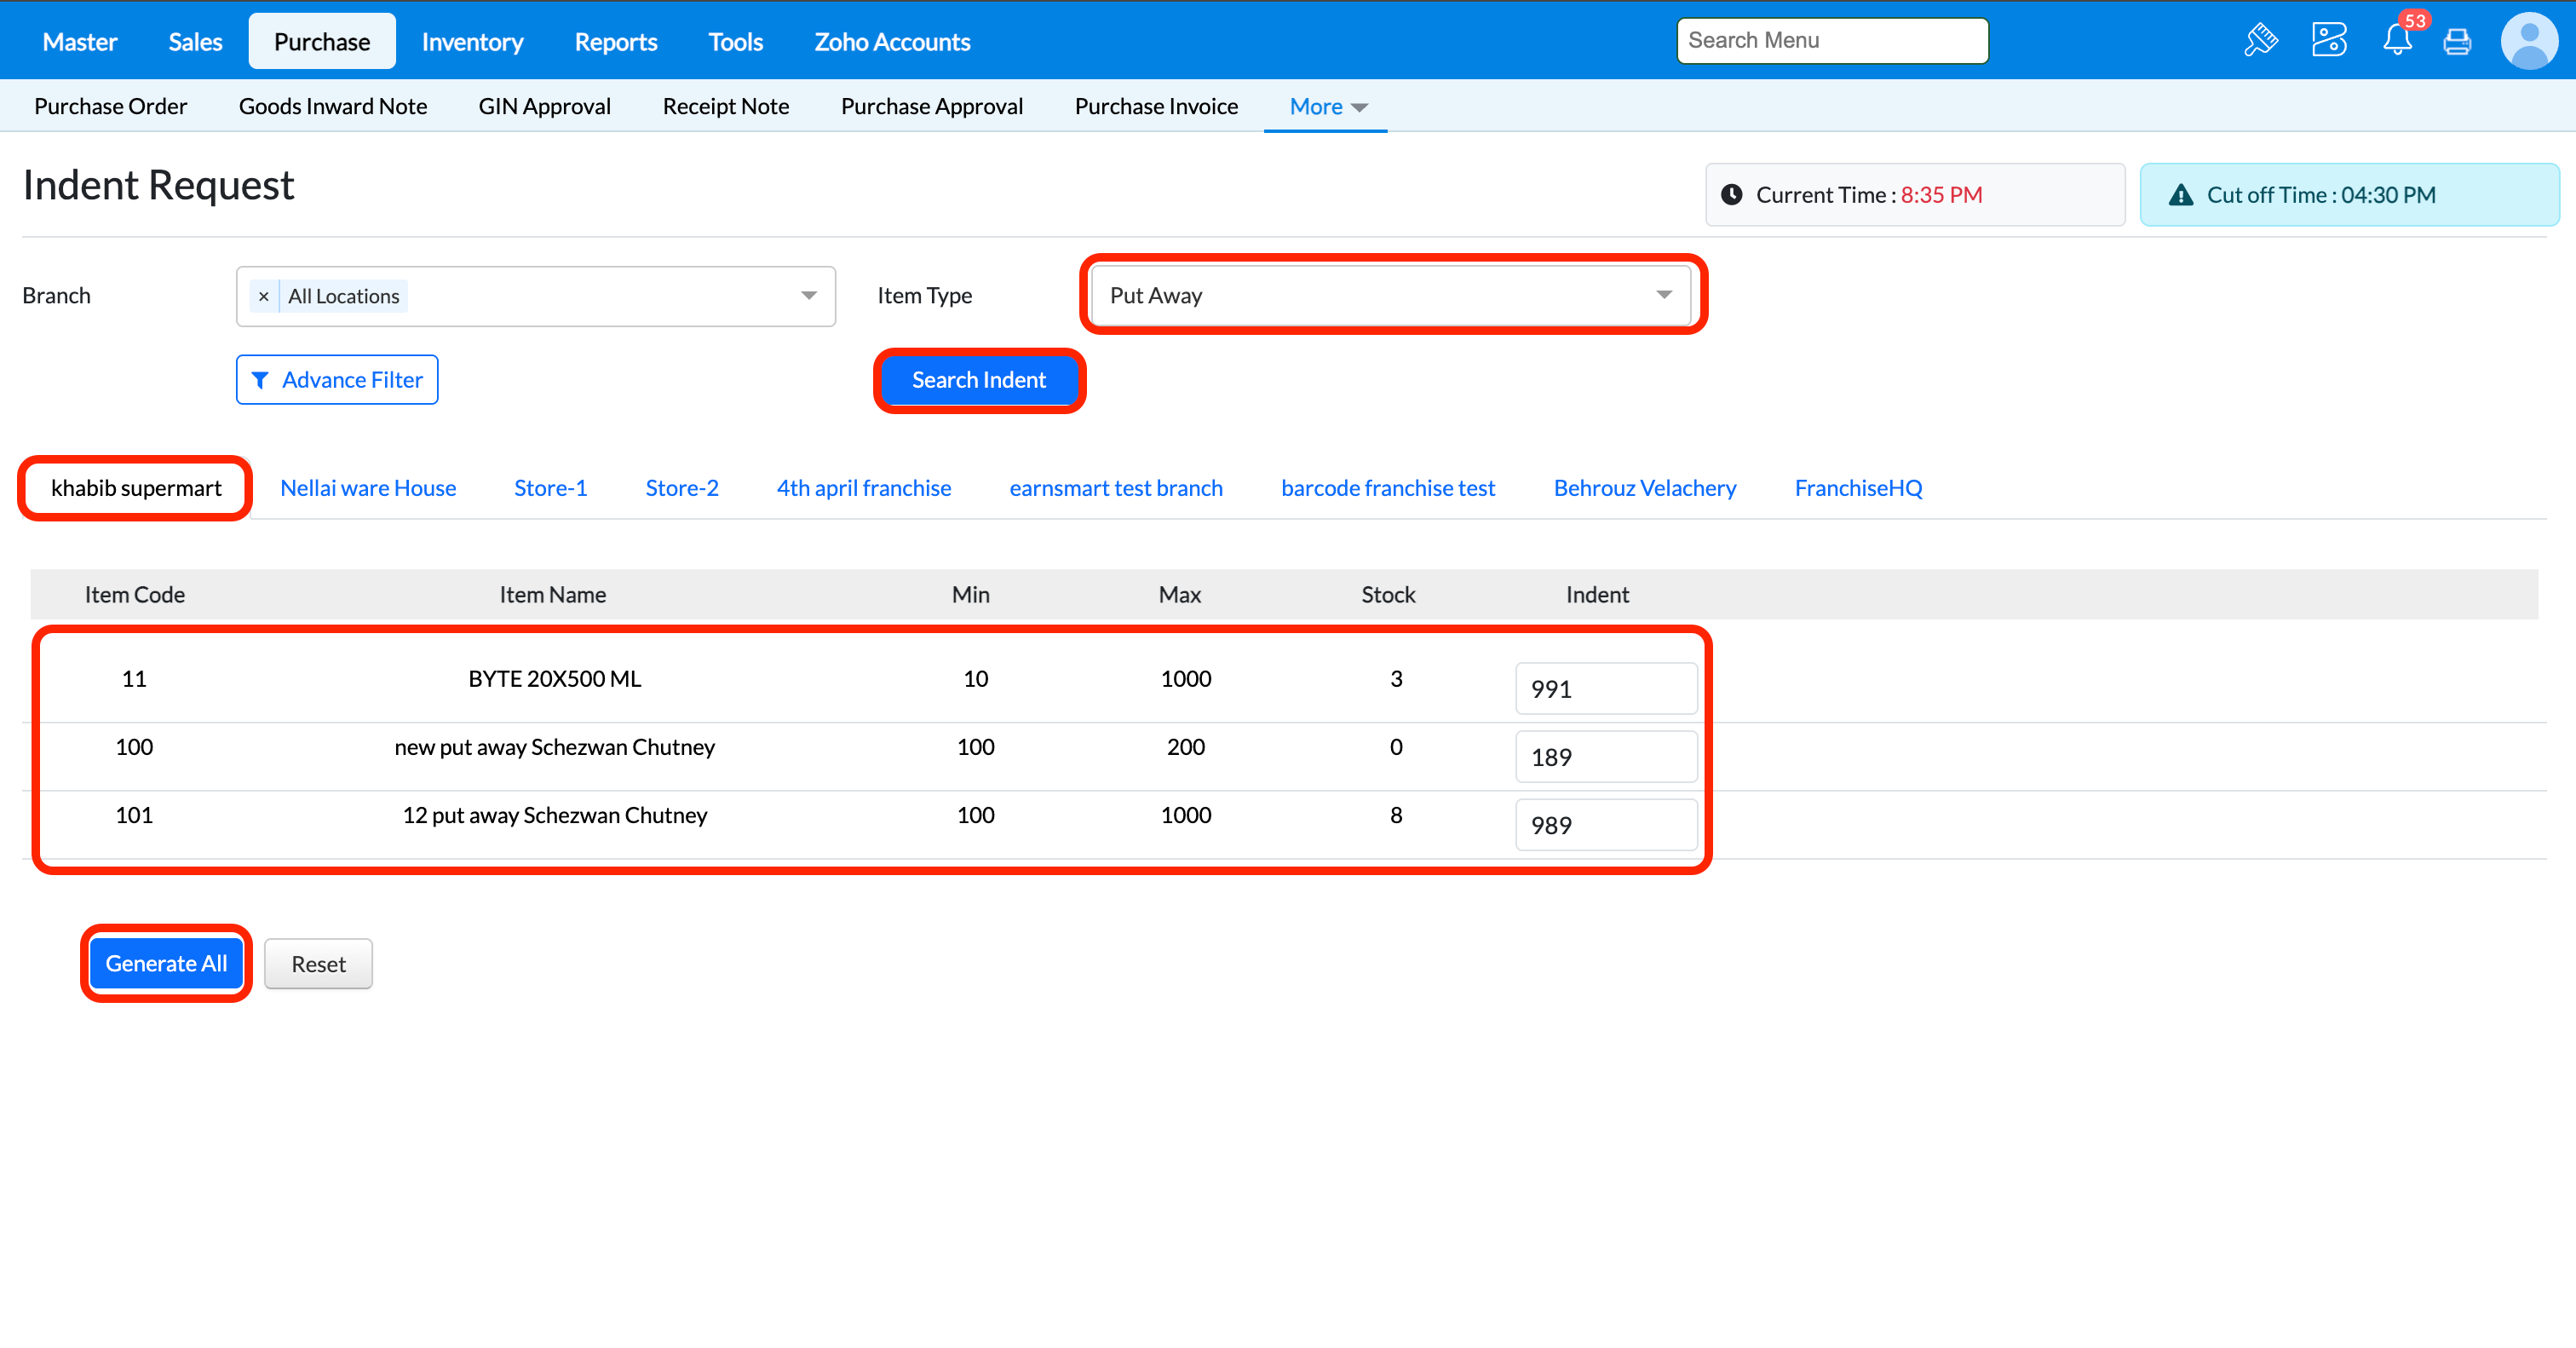Open the Inventory menu
The width and height of the screenshot is (2576, 1348).
pos(472,42)
